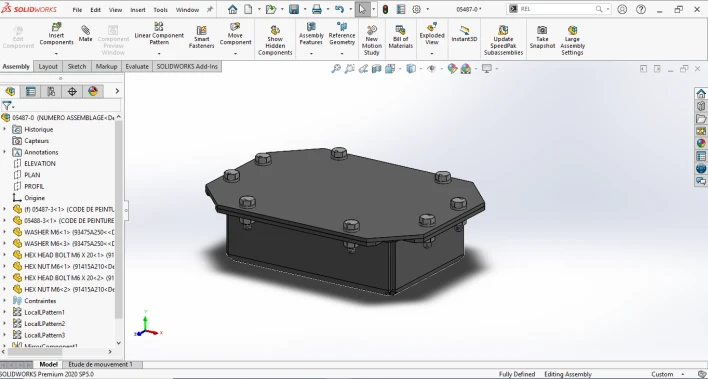Viewport: 708px width, 379px height.
Task: Open Insert Components dropdown arrow
Action: click(x=56, y=53)
